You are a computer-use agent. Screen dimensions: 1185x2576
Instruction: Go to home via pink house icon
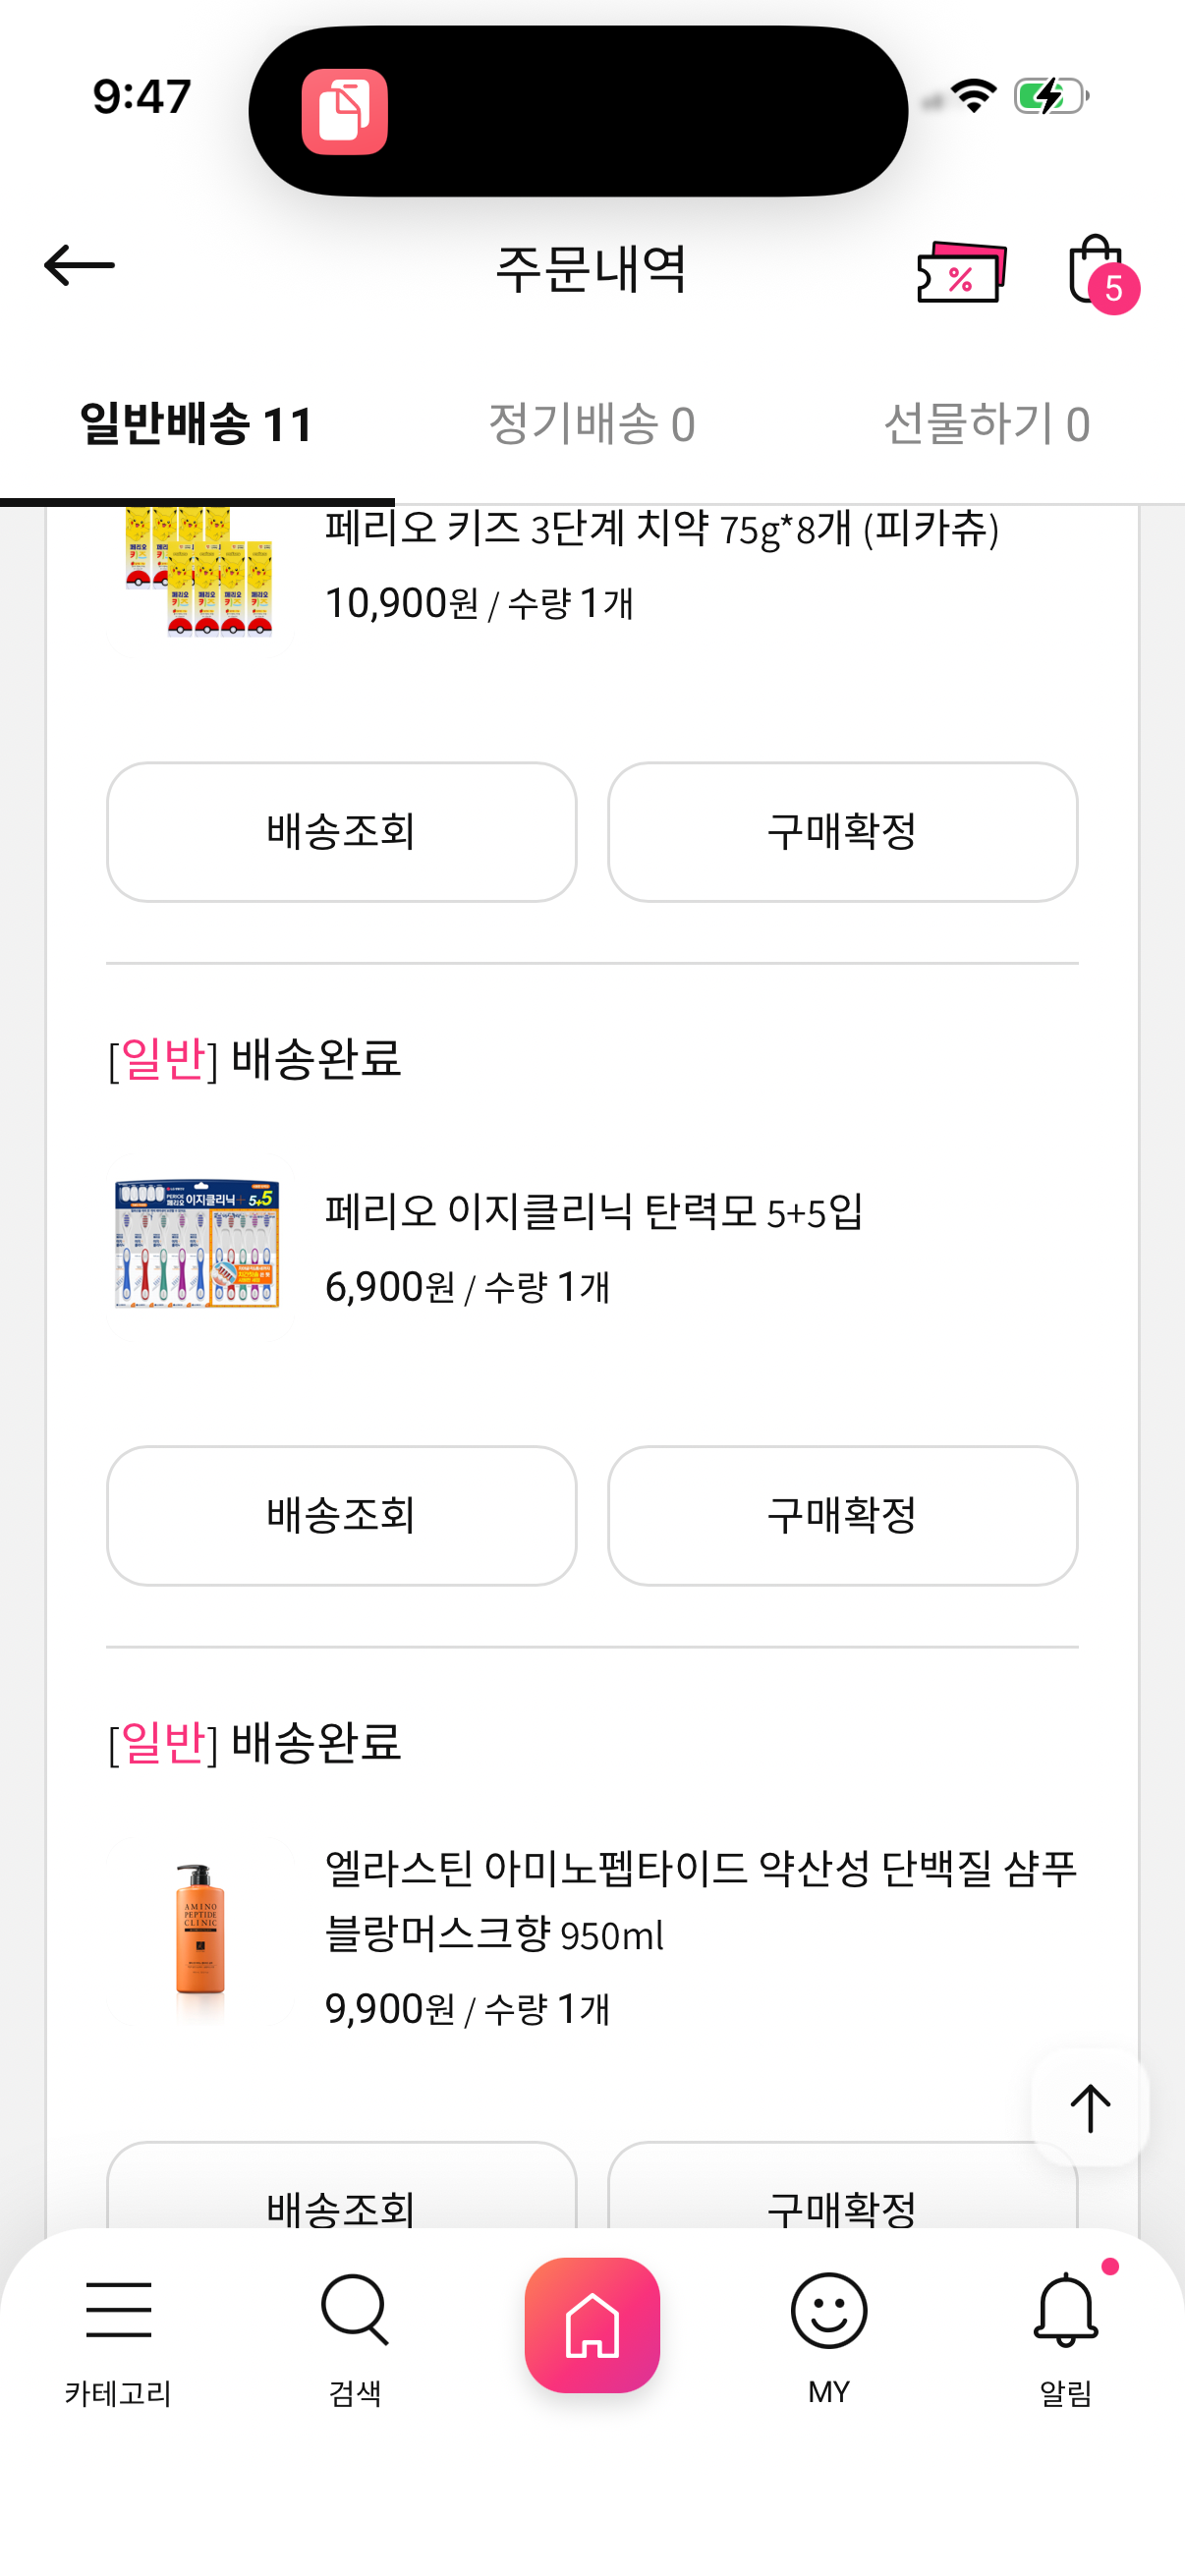coord(592,2324)
